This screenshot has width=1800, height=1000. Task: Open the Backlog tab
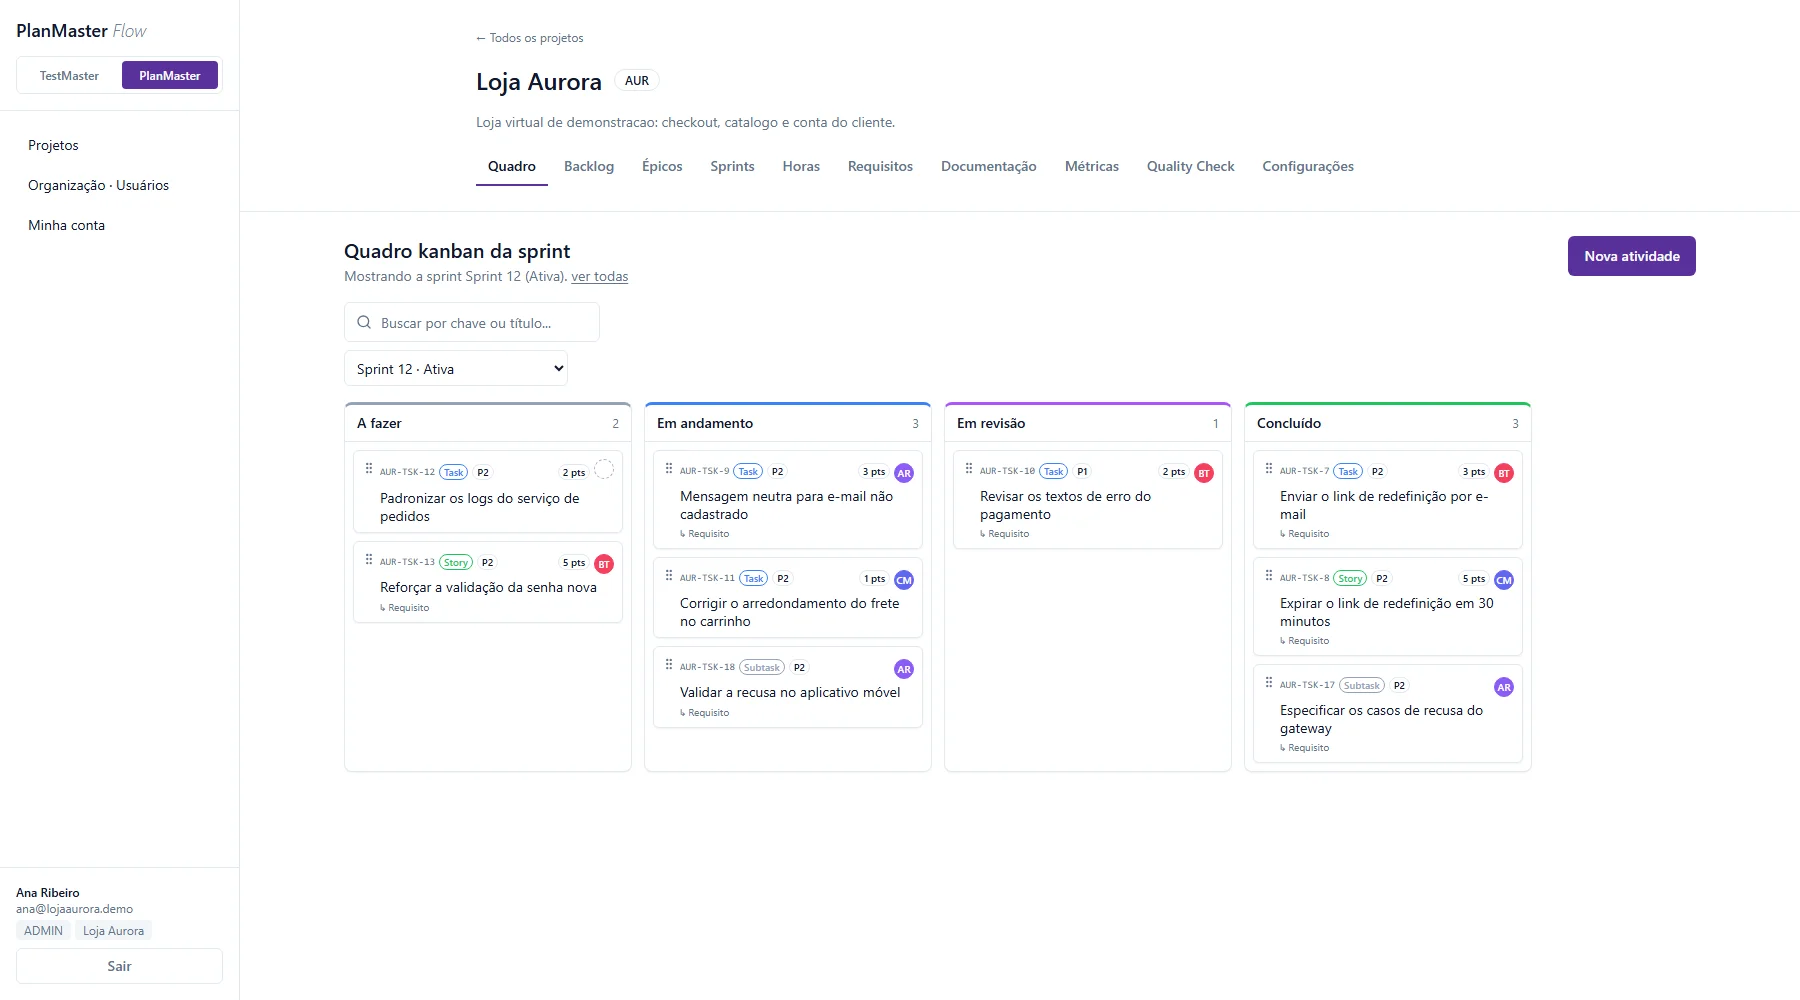[x=589, y=167]
